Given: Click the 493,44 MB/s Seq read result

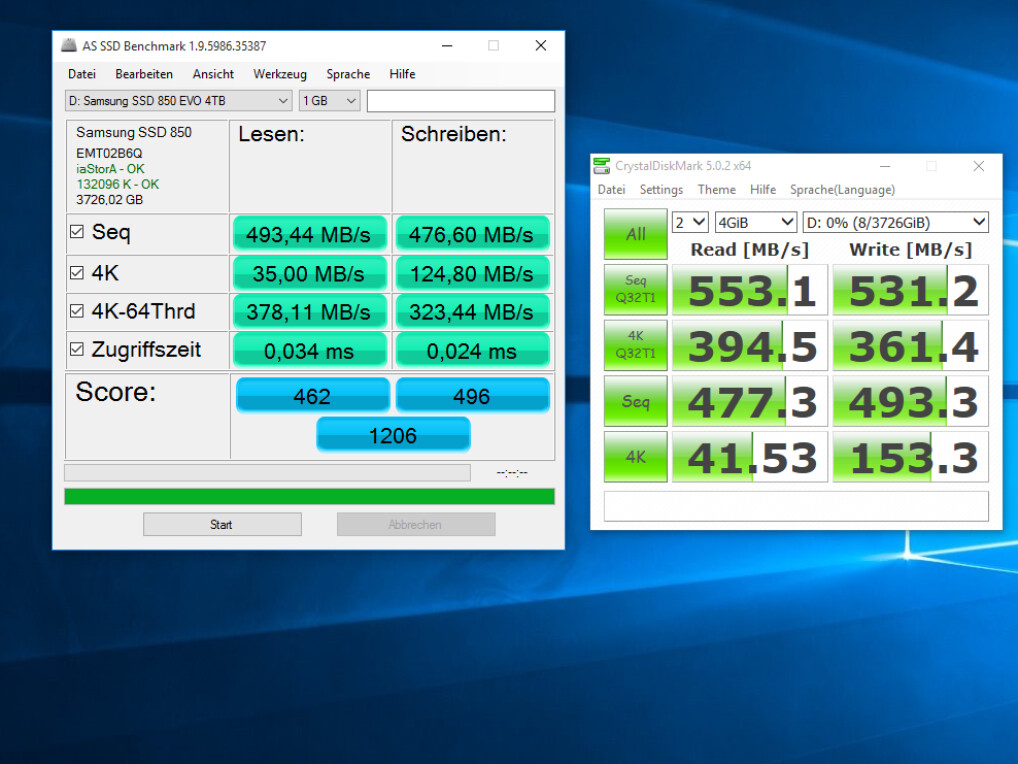Looking at the screenshot, I should (309, 234).
